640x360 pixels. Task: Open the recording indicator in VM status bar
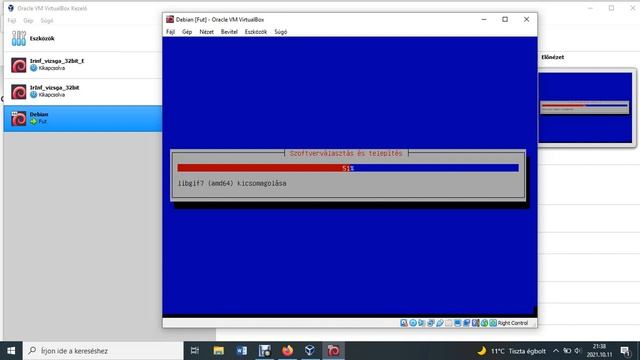(x=467, y=323)
